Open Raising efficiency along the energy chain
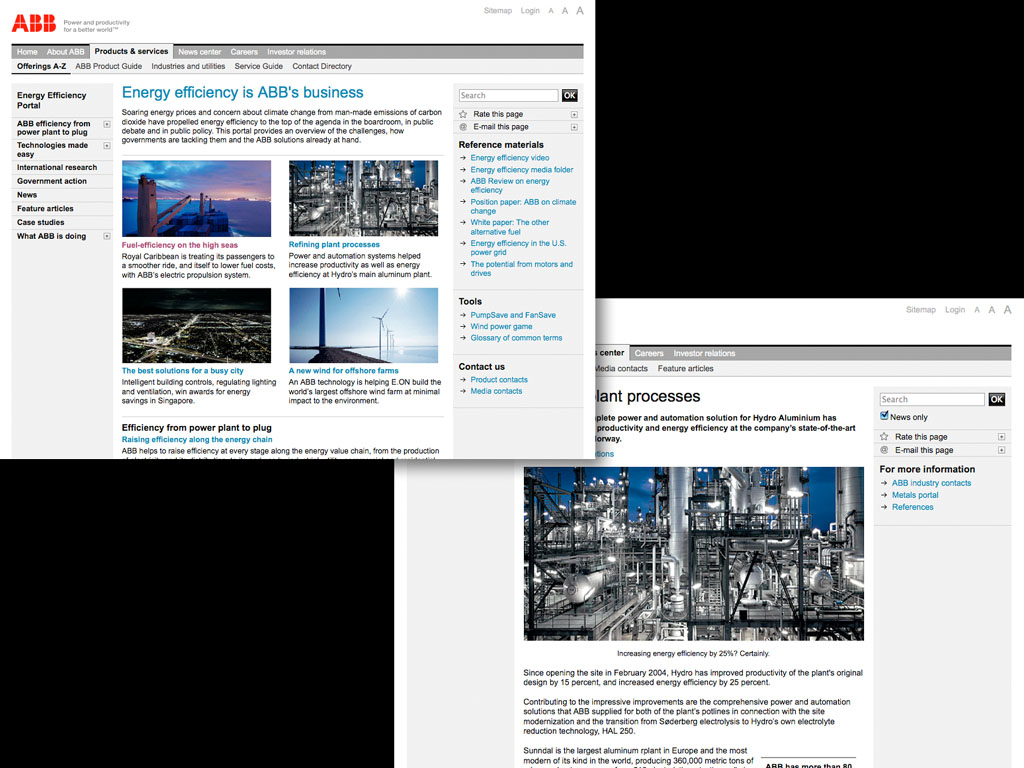 pyautogui.click(x=197, y=440)
